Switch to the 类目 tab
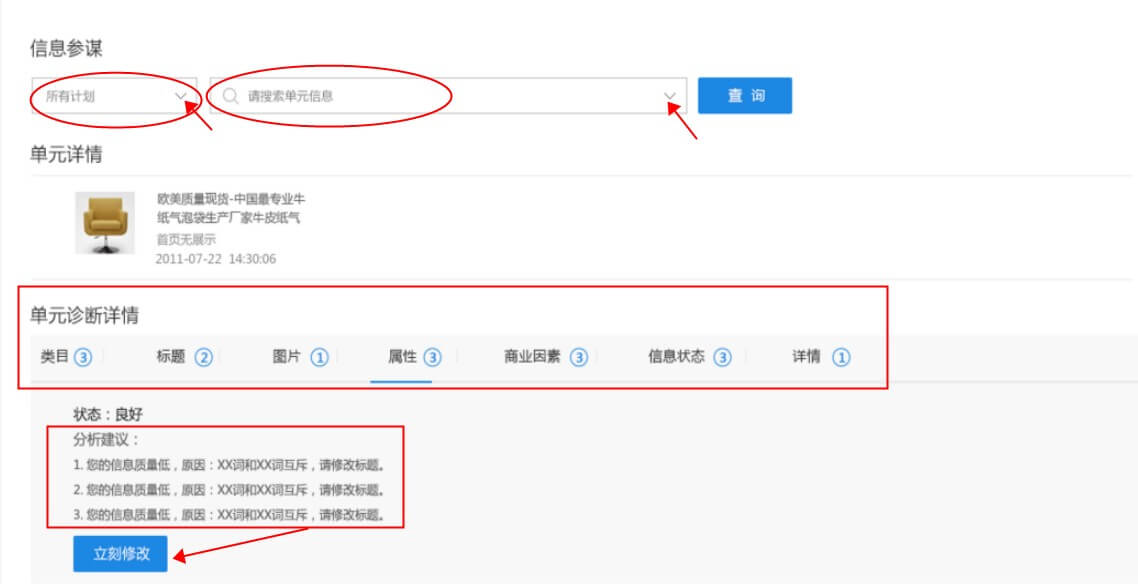 point(54,357)
